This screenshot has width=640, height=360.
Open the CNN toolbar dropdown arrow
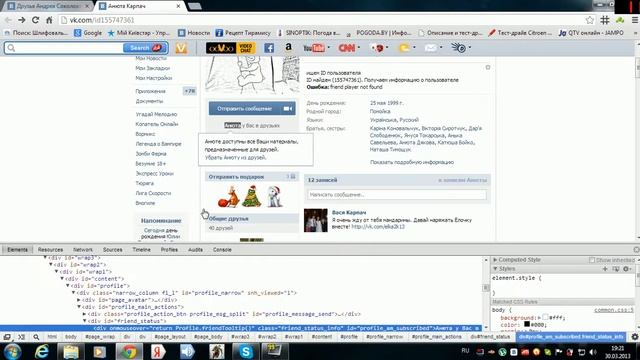359,48
